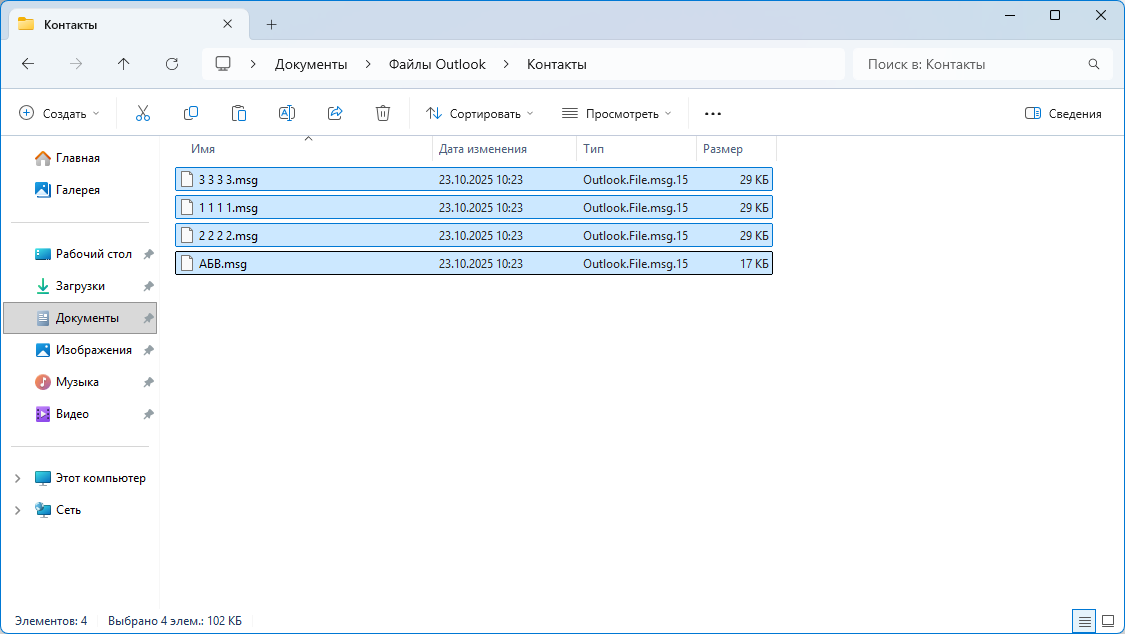The width and height of the screenshot is (1125, 634).
Task: Expand the Этот компьютер tree node
Action: coord(17,478)
